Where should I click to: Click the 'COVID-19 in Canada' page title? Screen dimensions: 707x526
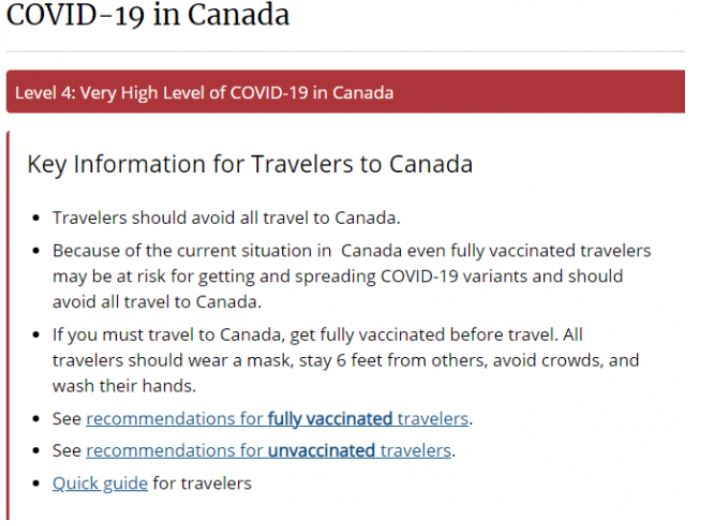tap(148, 17)
